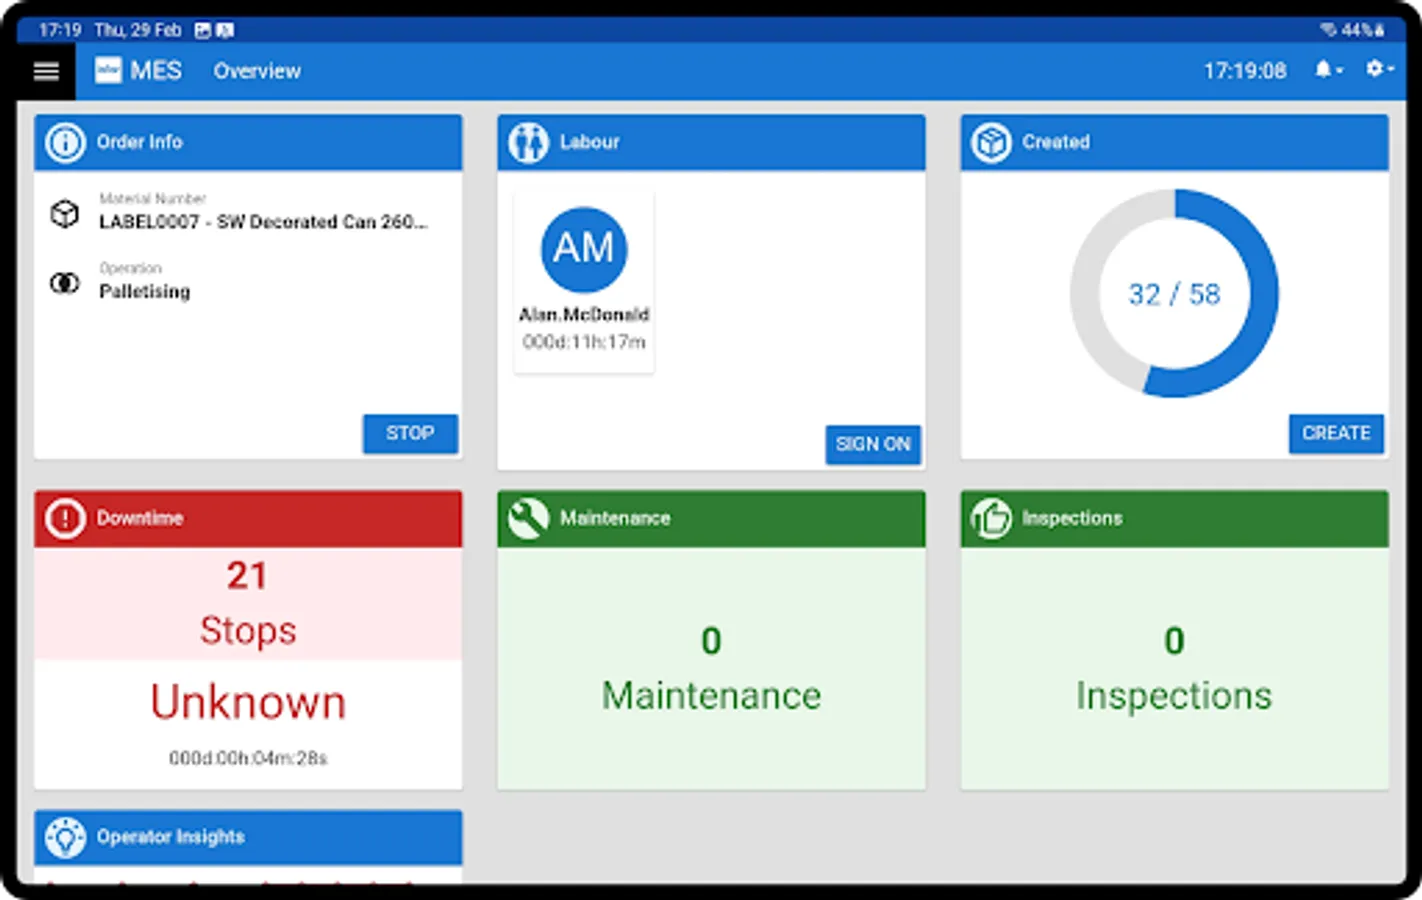Click the Overview page title

point(257,71)
